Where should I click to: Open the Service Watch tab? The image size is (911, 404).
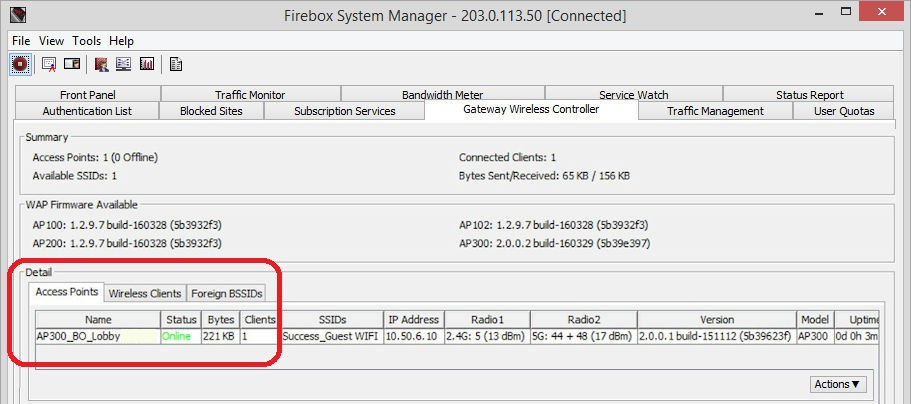634,94
